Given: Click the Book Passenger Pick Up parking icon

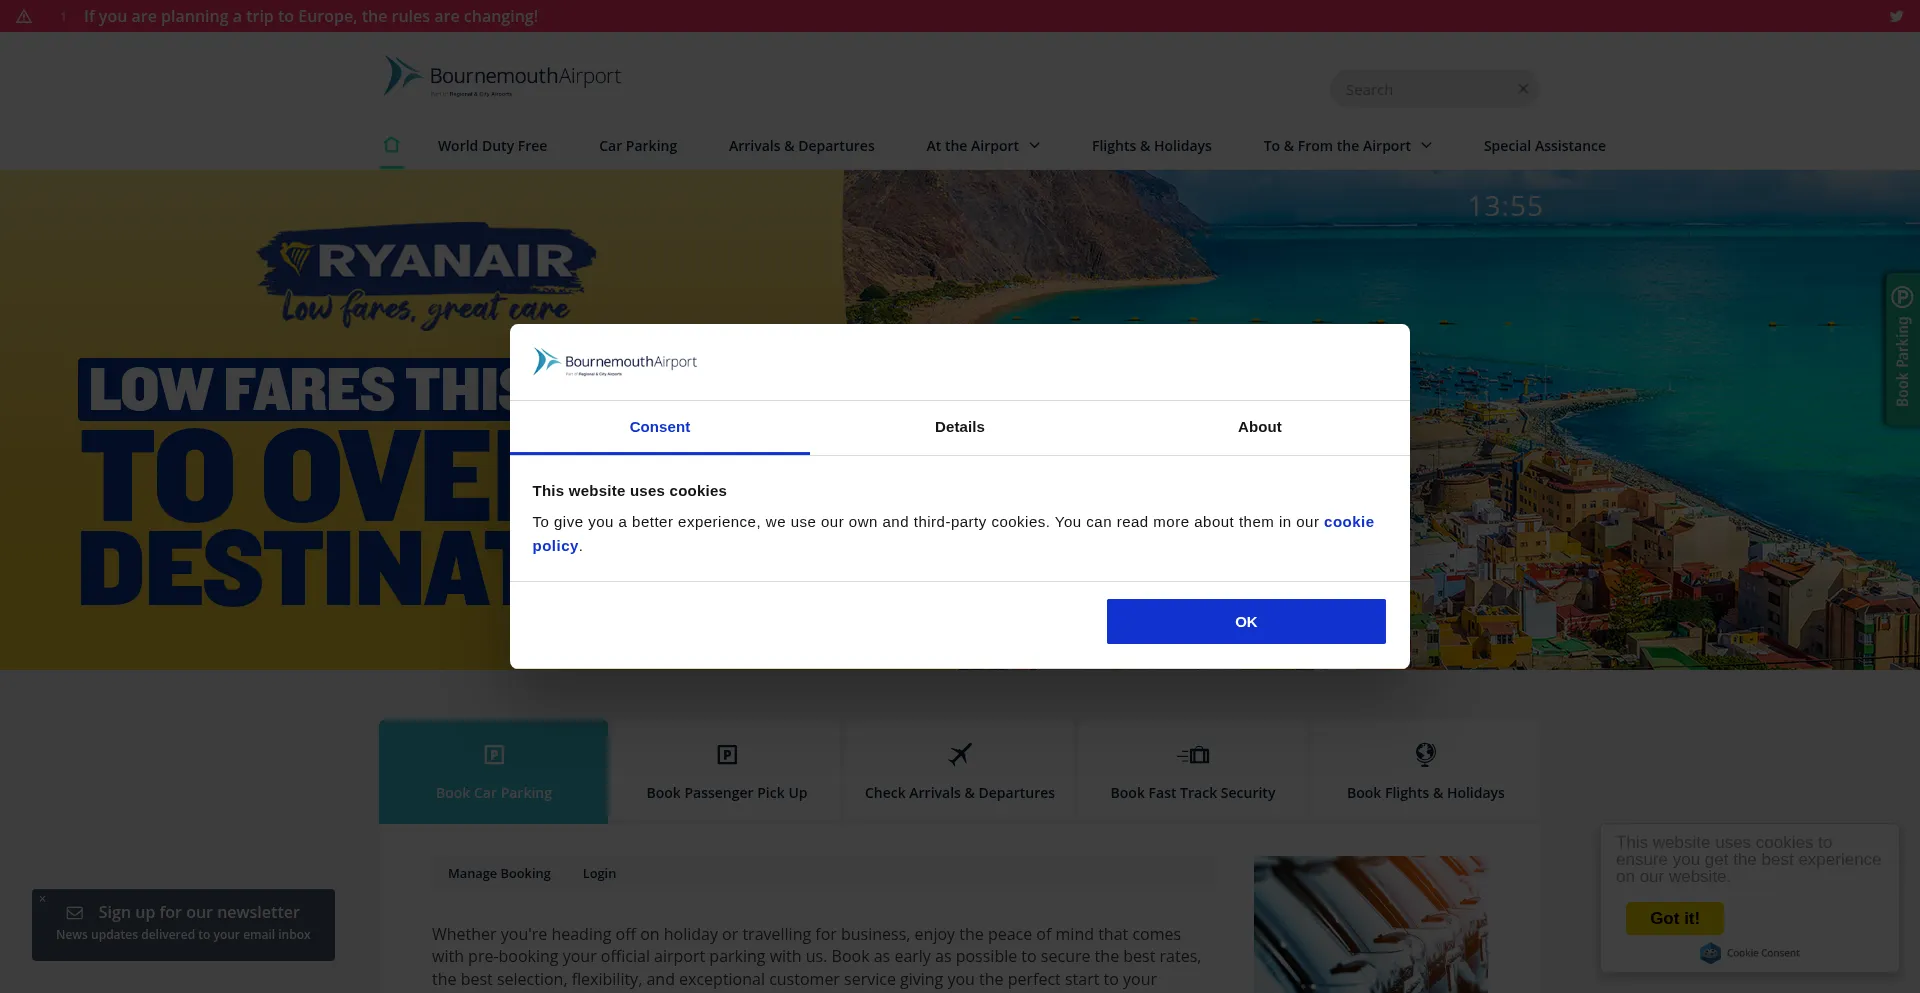Looking at the screenshot, I should [727, 755].
